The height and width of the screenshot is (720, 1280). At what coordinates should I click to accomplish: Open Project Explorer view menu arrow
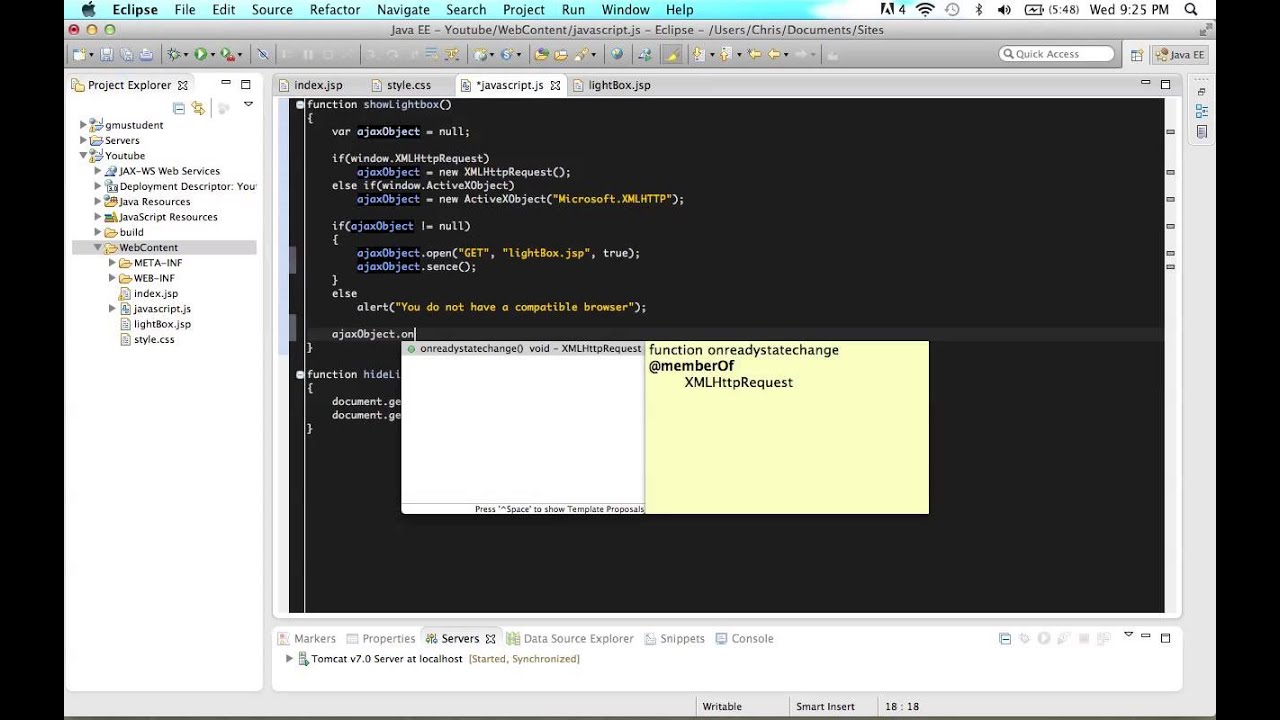(x=248, y=104)
